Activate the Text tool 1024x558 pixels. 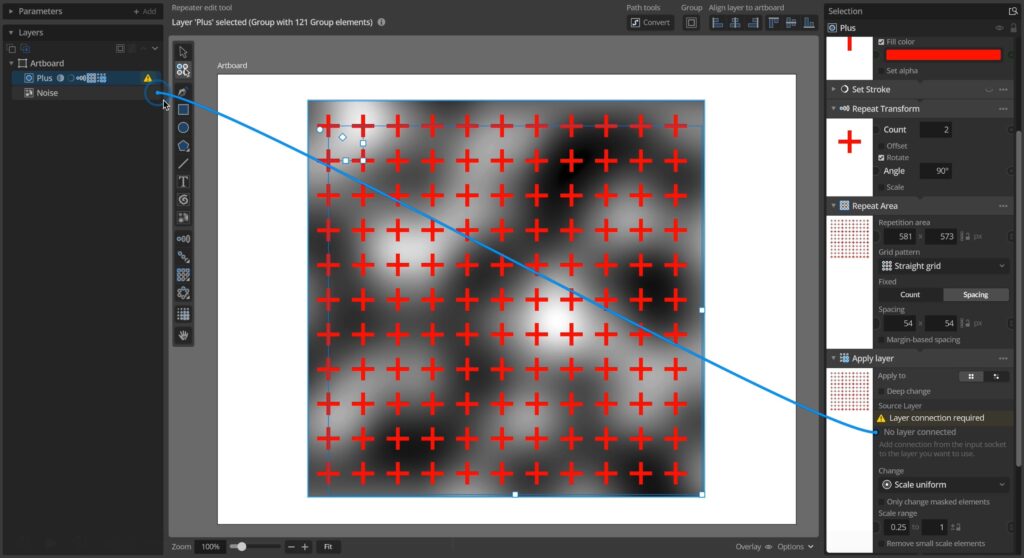[x=183, y=182]
